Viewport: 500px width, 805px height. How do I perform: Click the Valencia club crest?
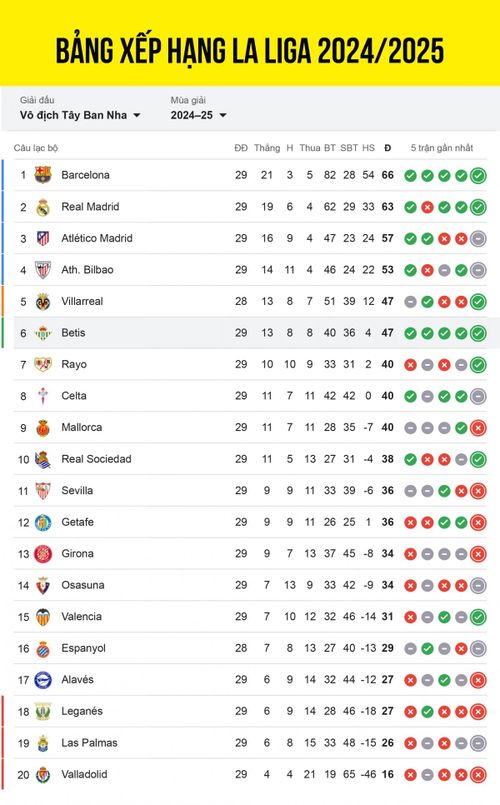coord(43,617)
